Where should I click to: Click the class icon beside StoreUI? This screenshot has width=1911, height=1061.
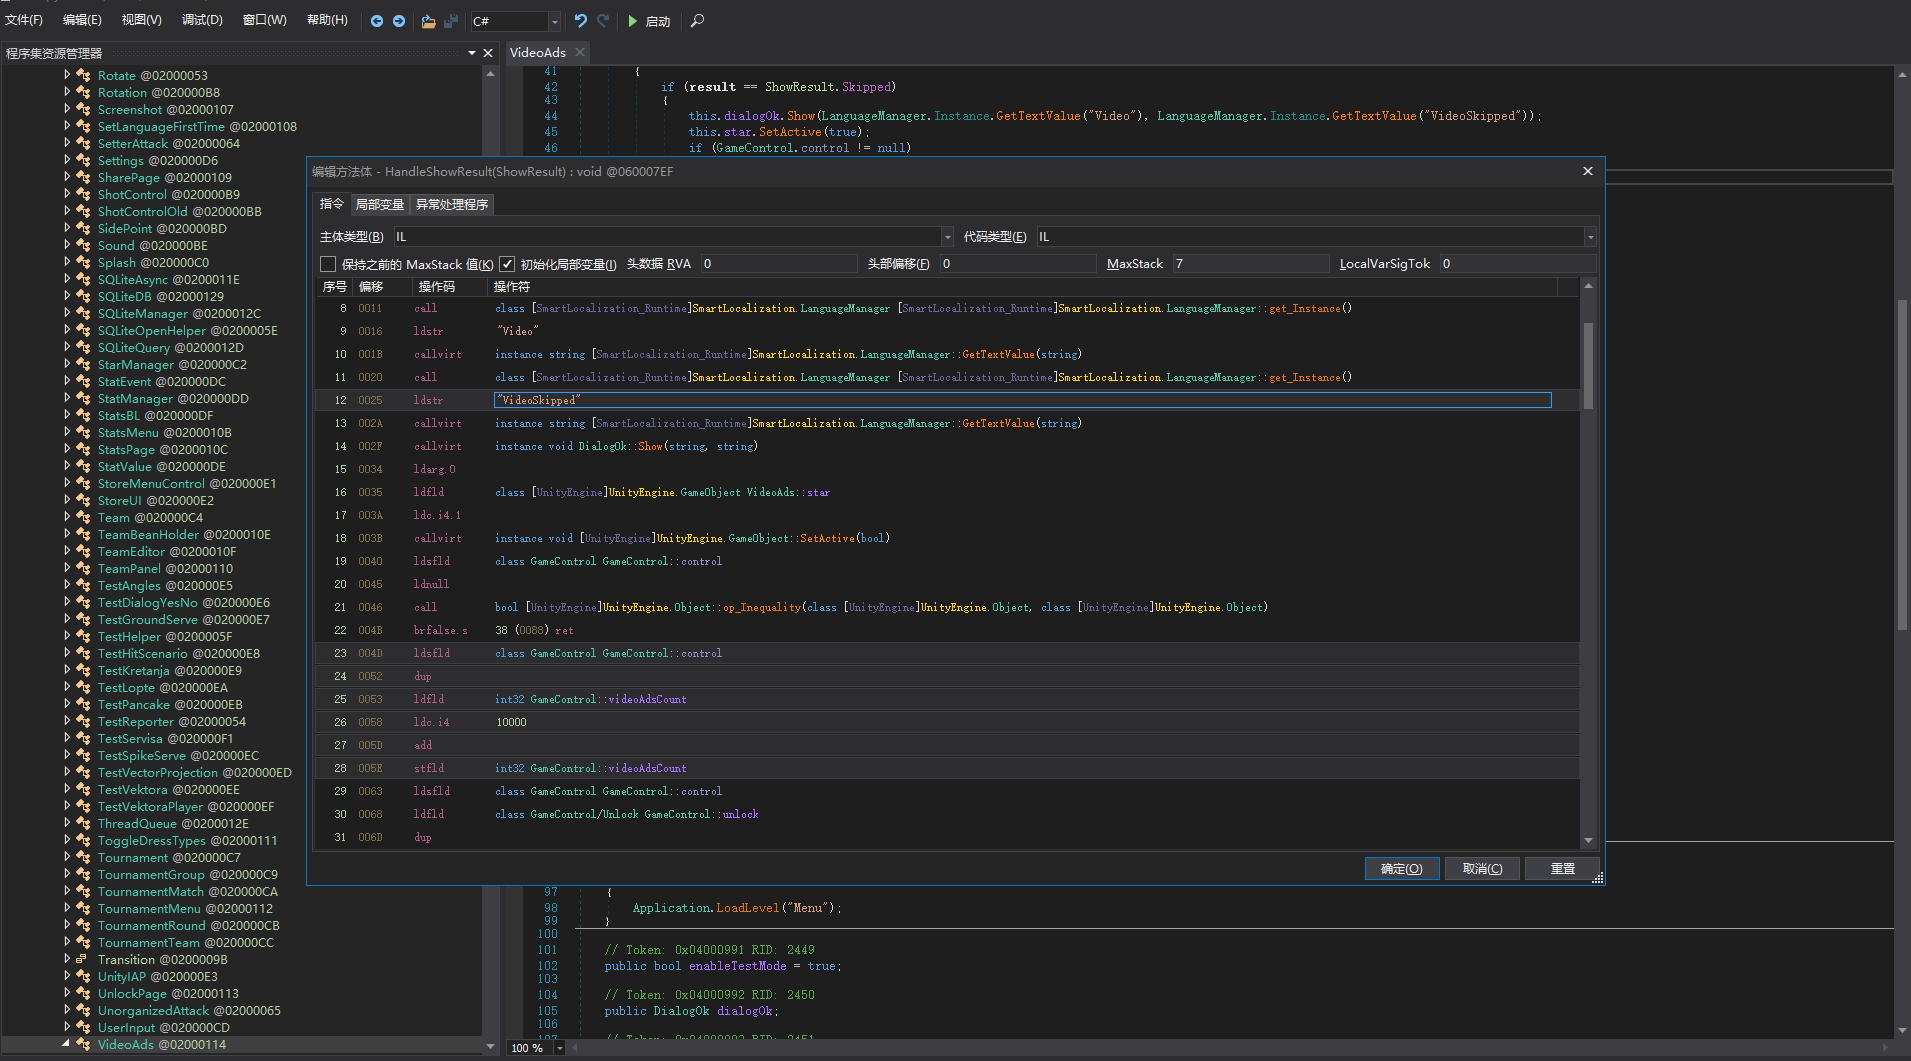[x=84, y=500]
